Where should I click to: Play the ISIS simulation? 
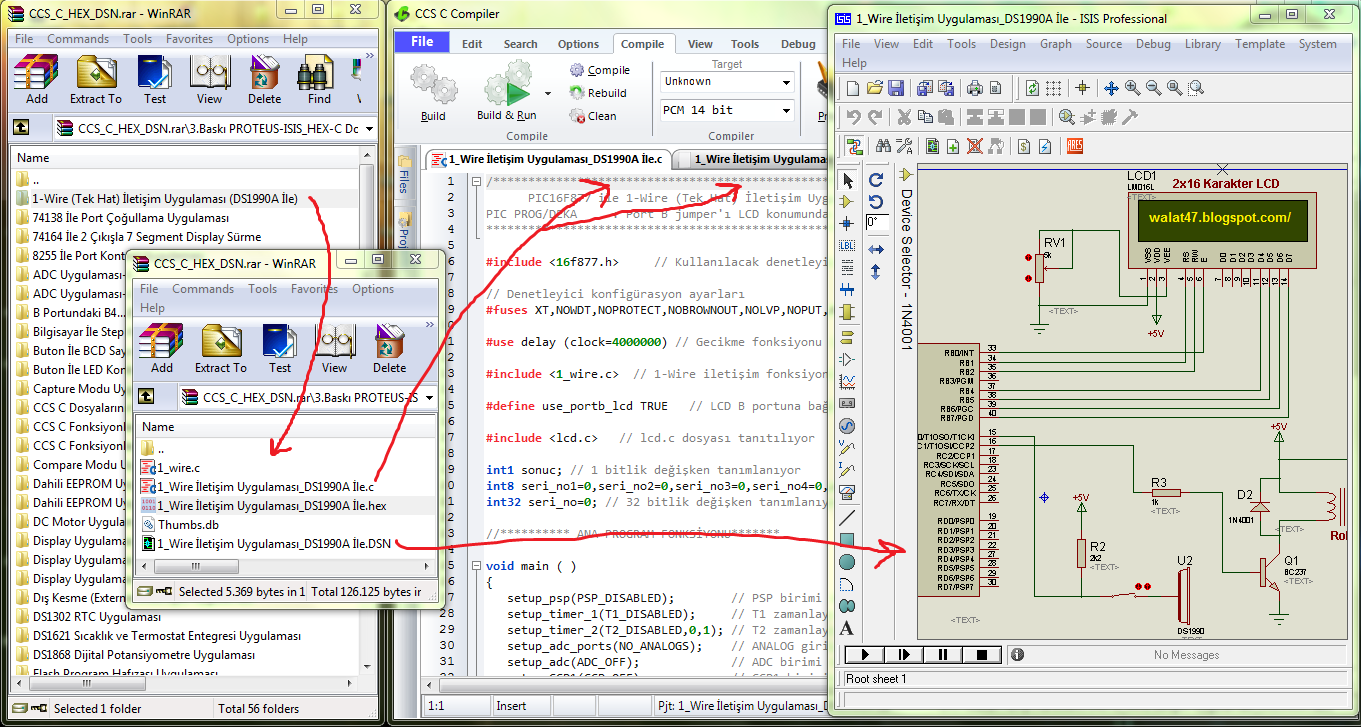[866, 654]
